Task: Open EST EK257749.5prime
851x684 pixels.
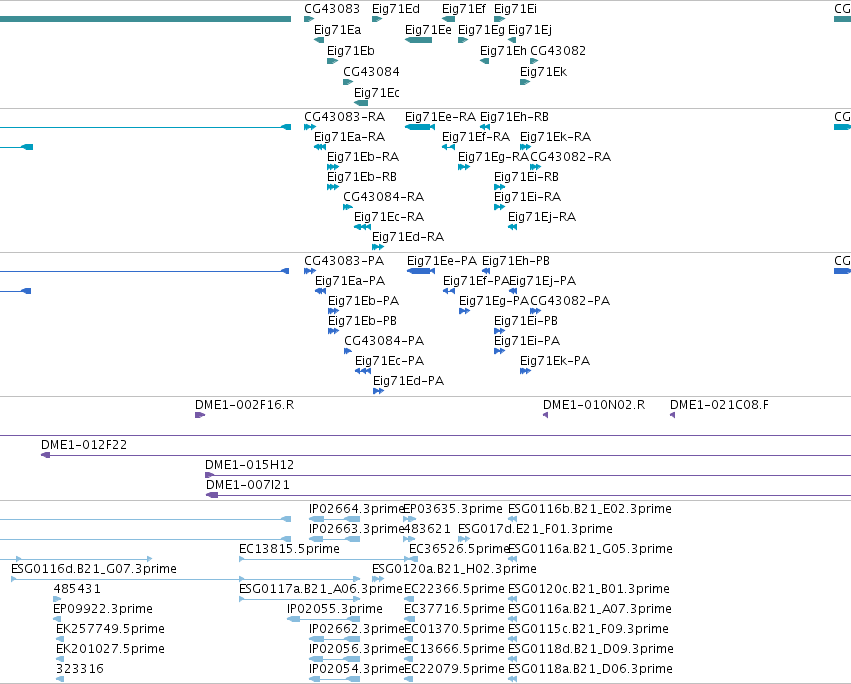Action: [110, 629]
